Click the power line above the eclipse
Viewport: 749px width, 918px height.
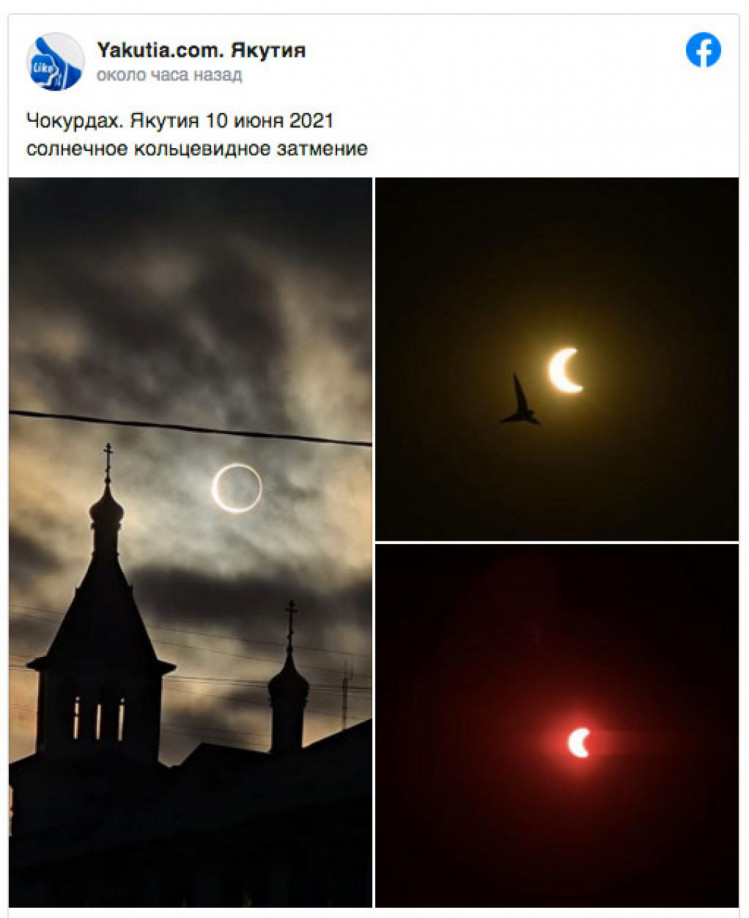pos(190,429)
